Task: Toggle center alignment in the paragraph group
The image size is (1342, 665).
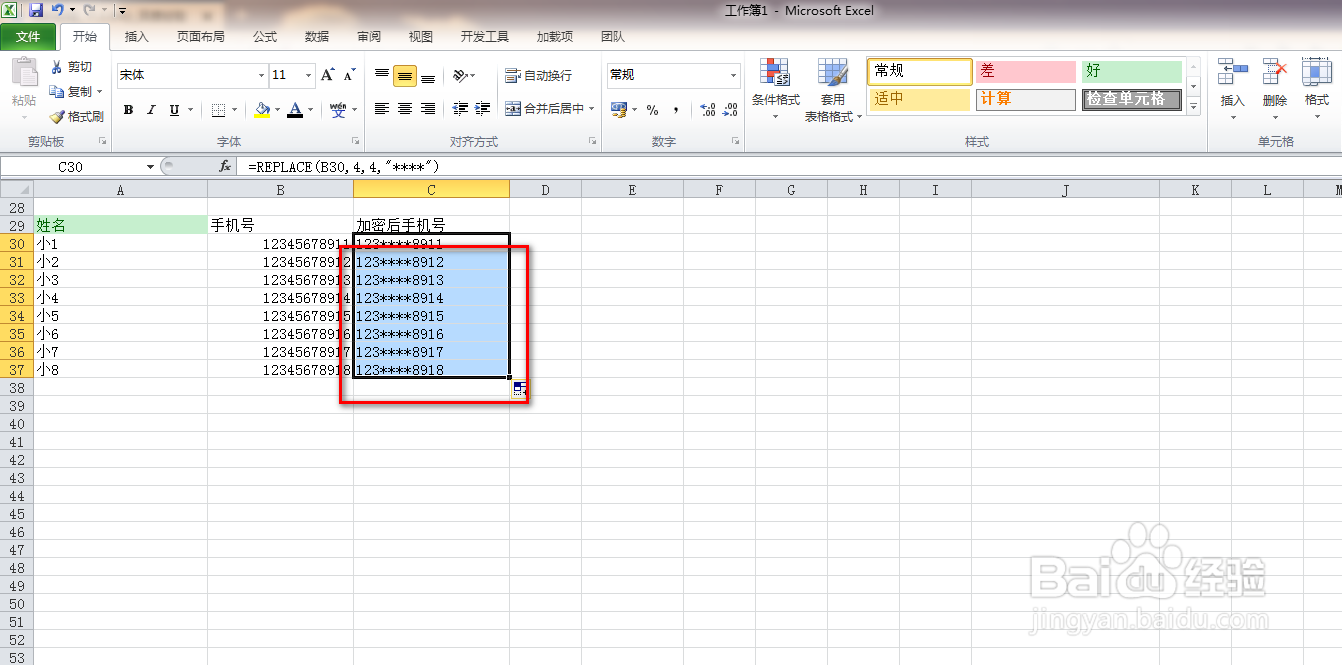Action: pos(403,109)
